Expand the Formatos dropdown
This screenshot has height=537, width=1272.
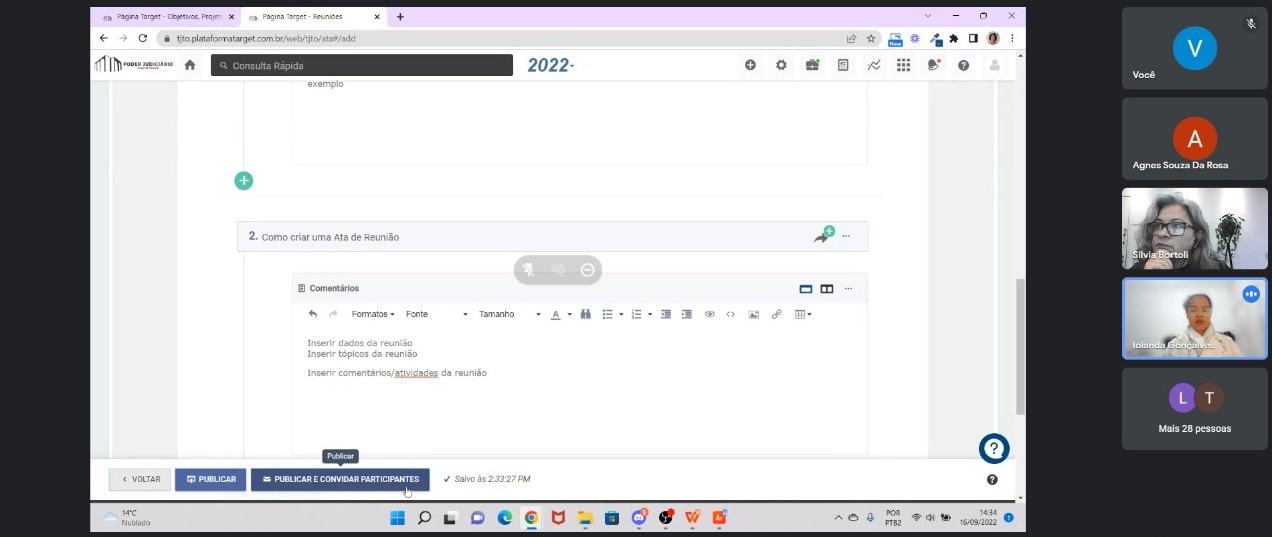(373, 314)
